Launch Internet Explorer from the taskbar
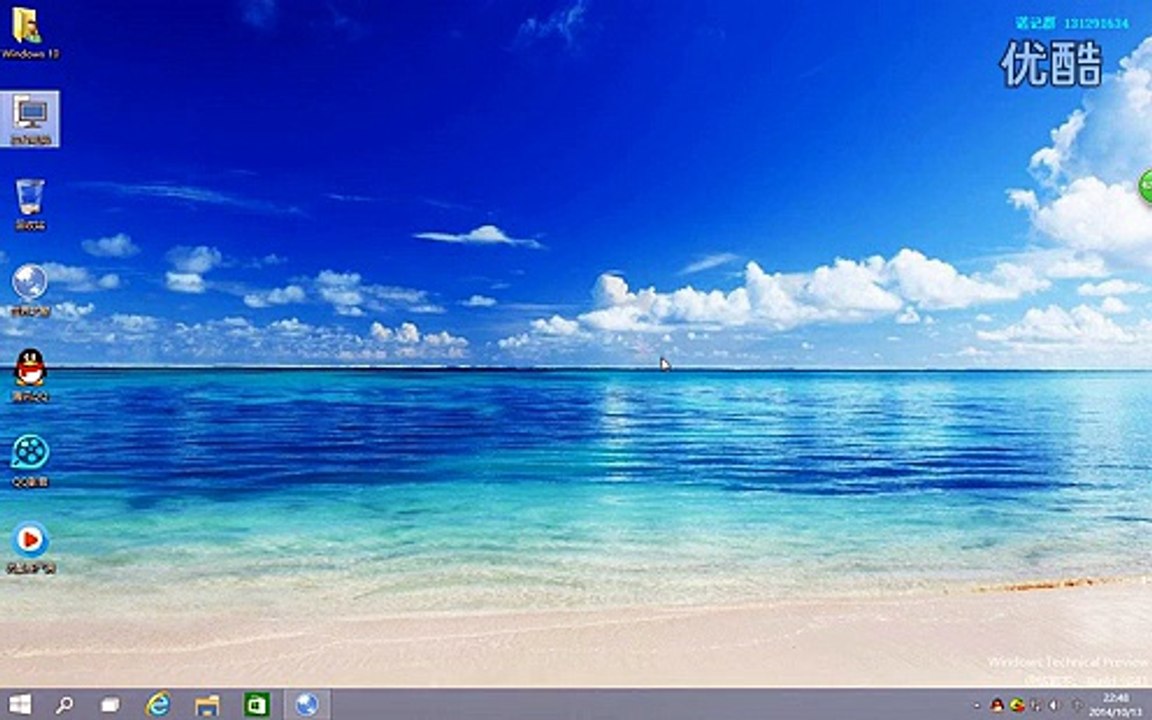 pos(158,705)
